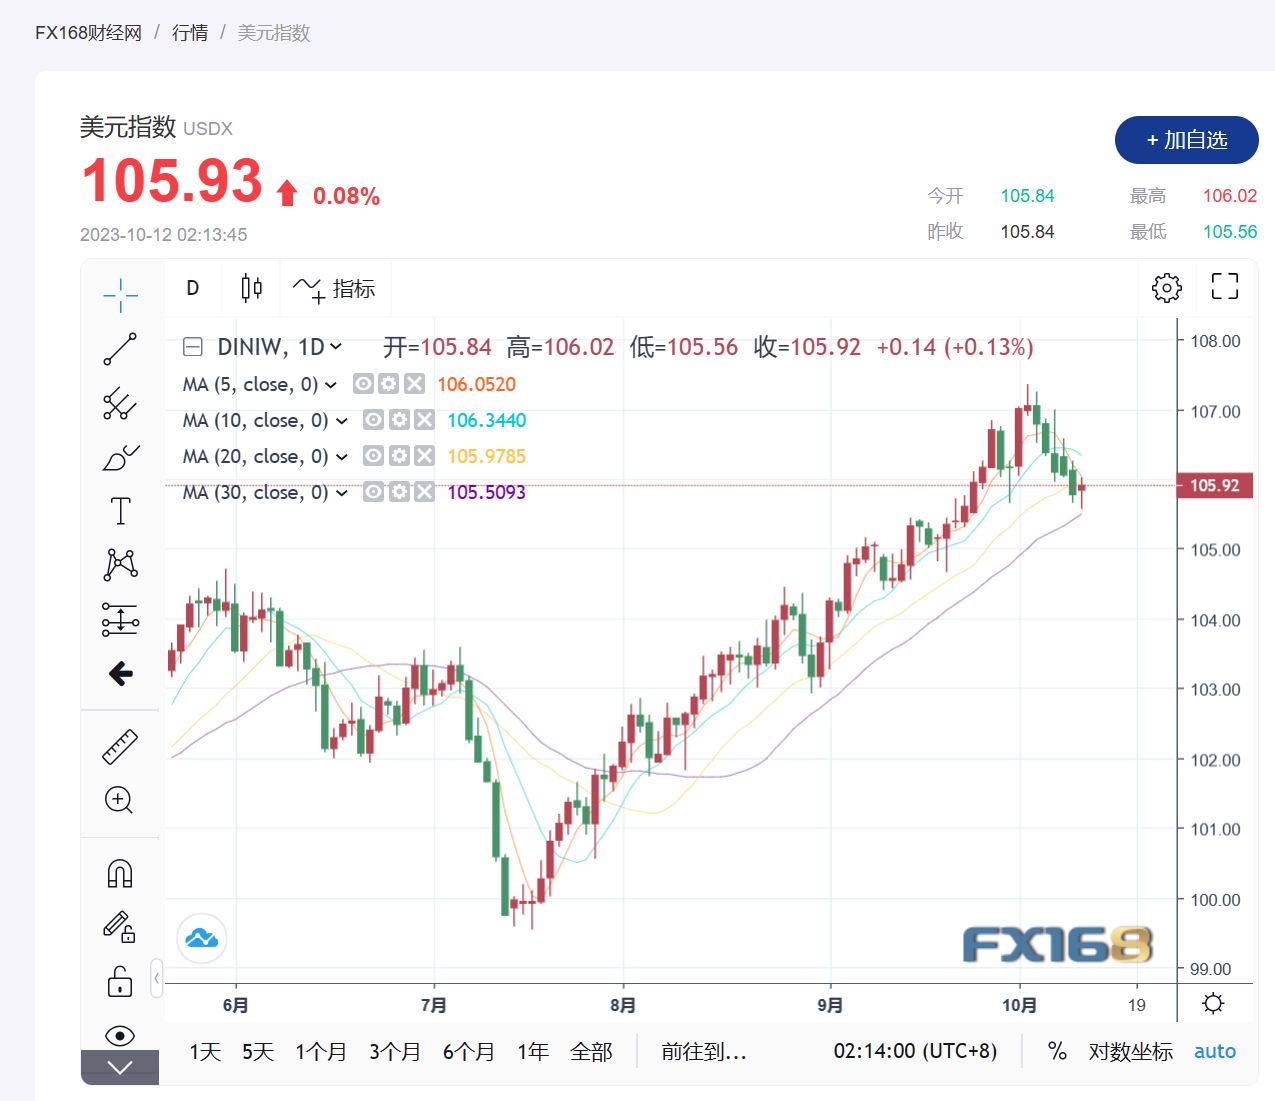Select the brush drawing tool
This screenshot has width=1275, height=1101.
(120, 458)
